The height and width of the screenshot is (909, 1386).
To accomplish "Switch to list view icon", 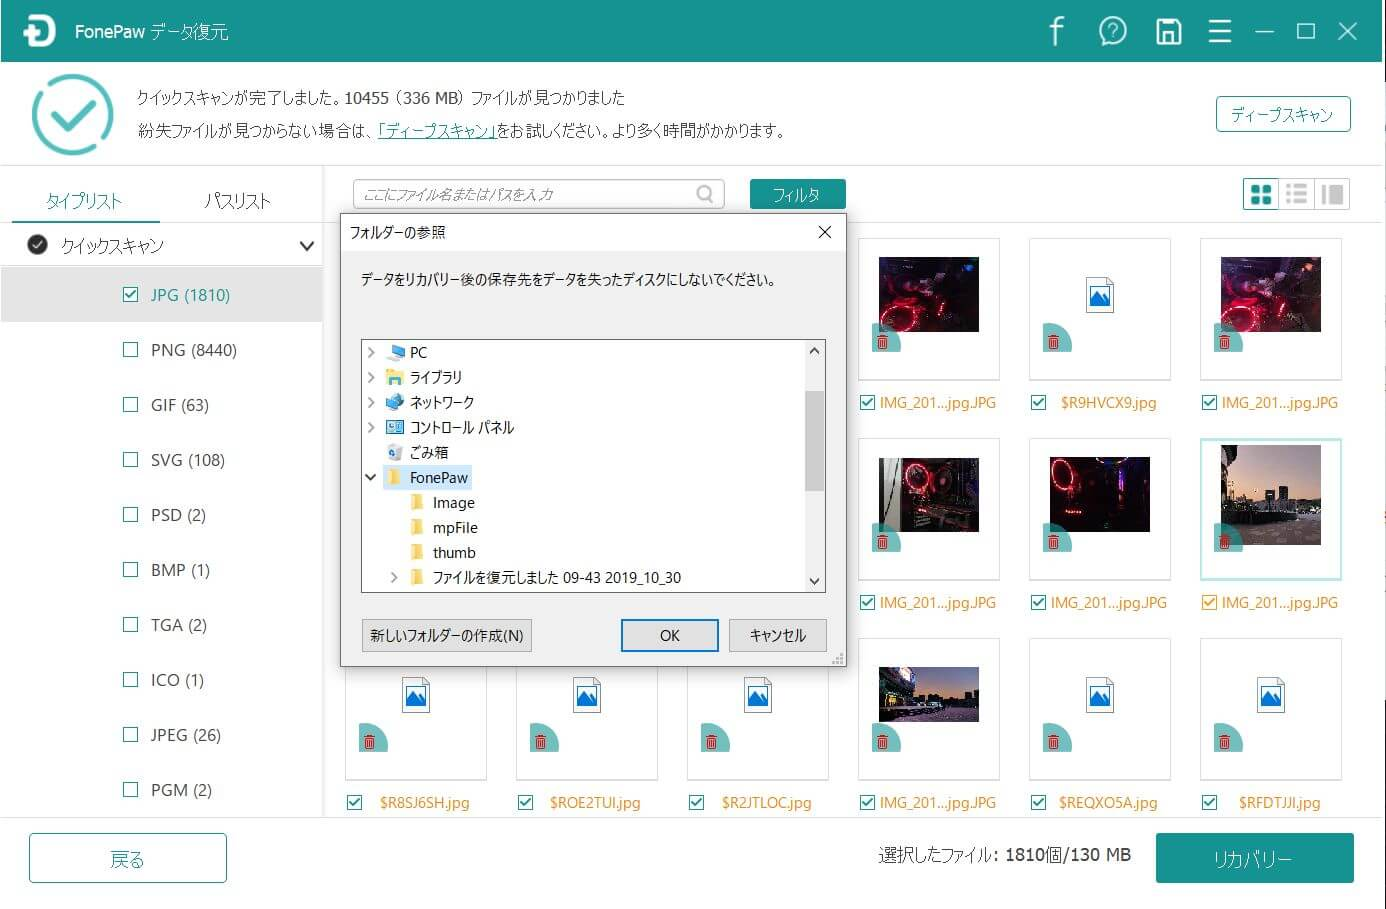I will [x=1296, y=194].
